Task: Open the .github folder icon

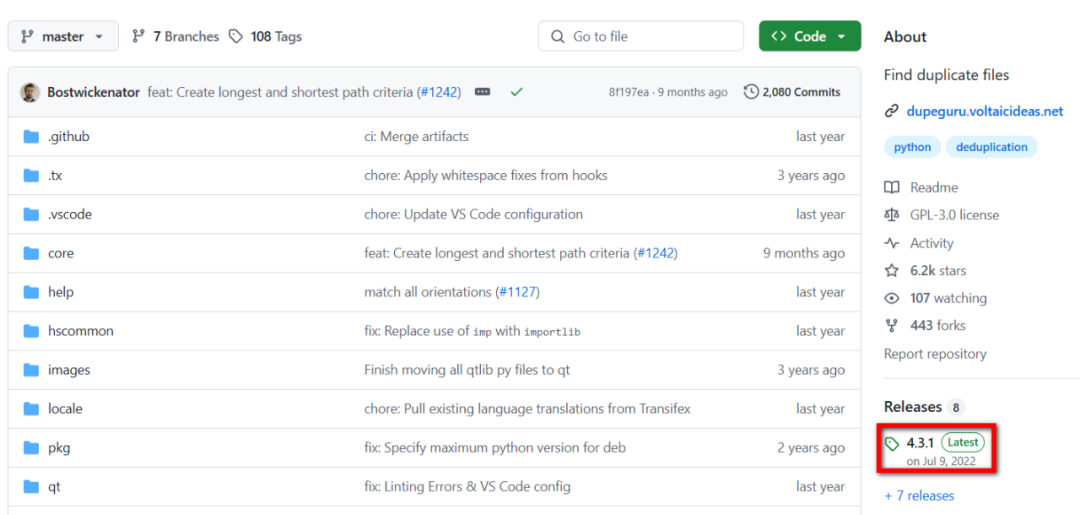Action: [x=31, y=136]
